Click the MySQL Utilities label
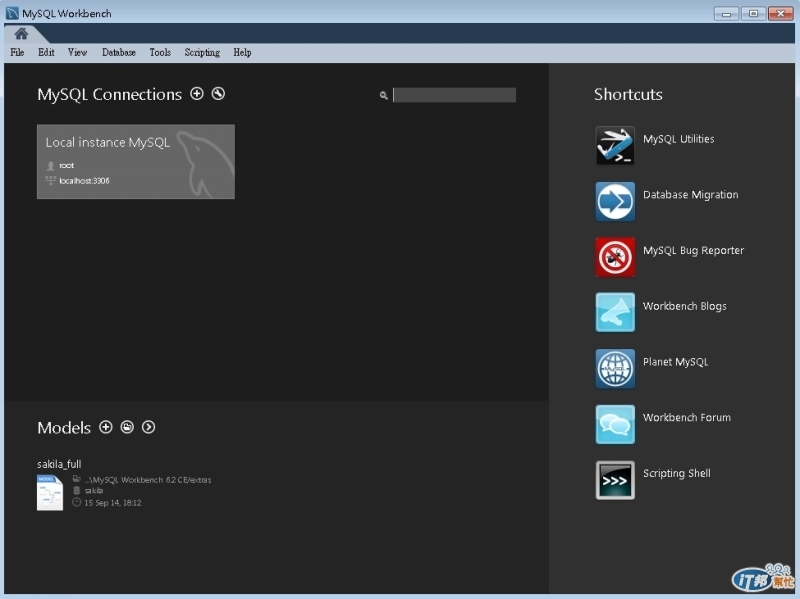Screen dimensions: 800x599 678,139
